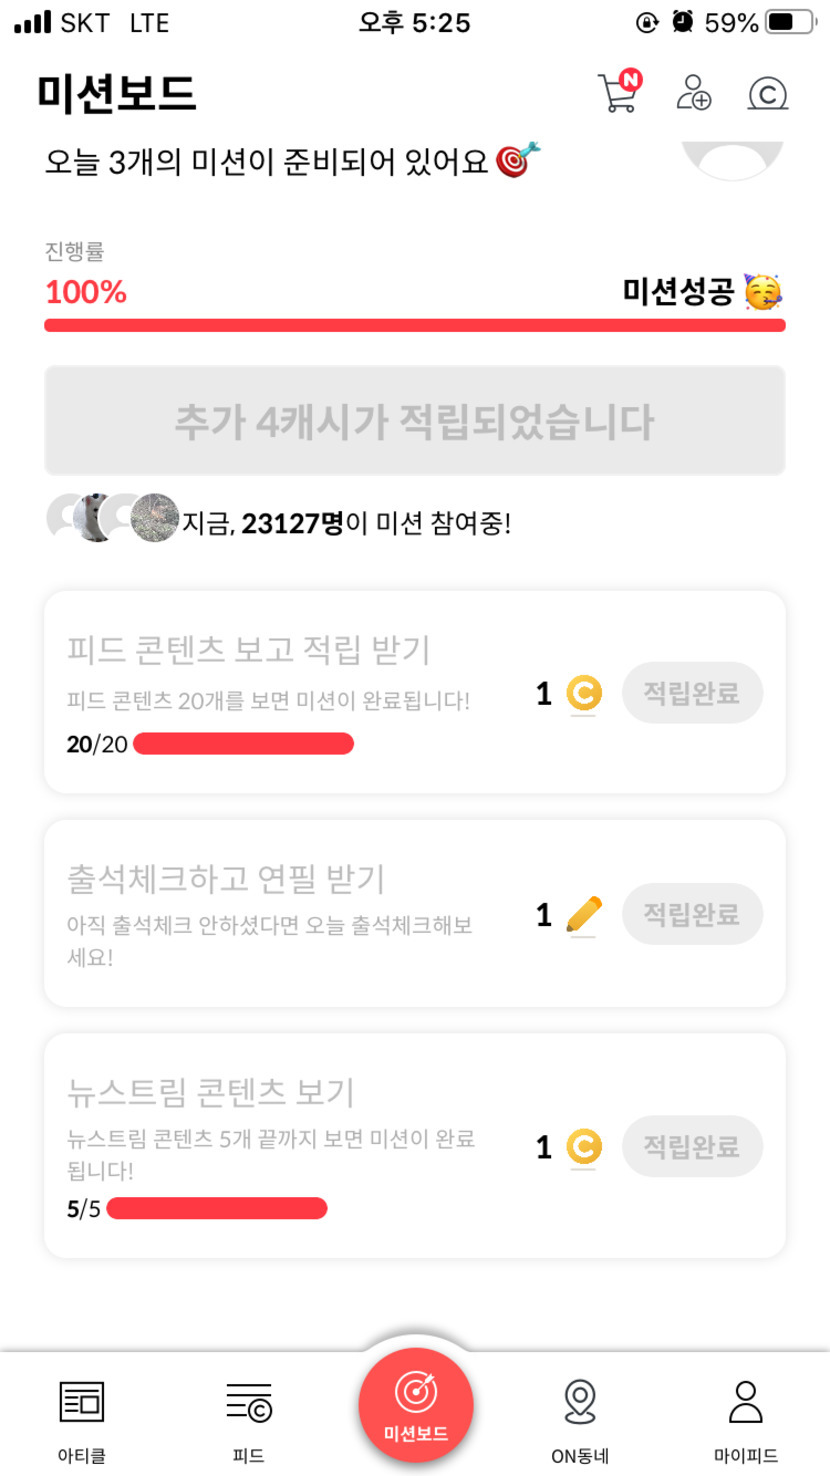
Task: Tap the participant avatars thumbnails
Action: (112, 518)
